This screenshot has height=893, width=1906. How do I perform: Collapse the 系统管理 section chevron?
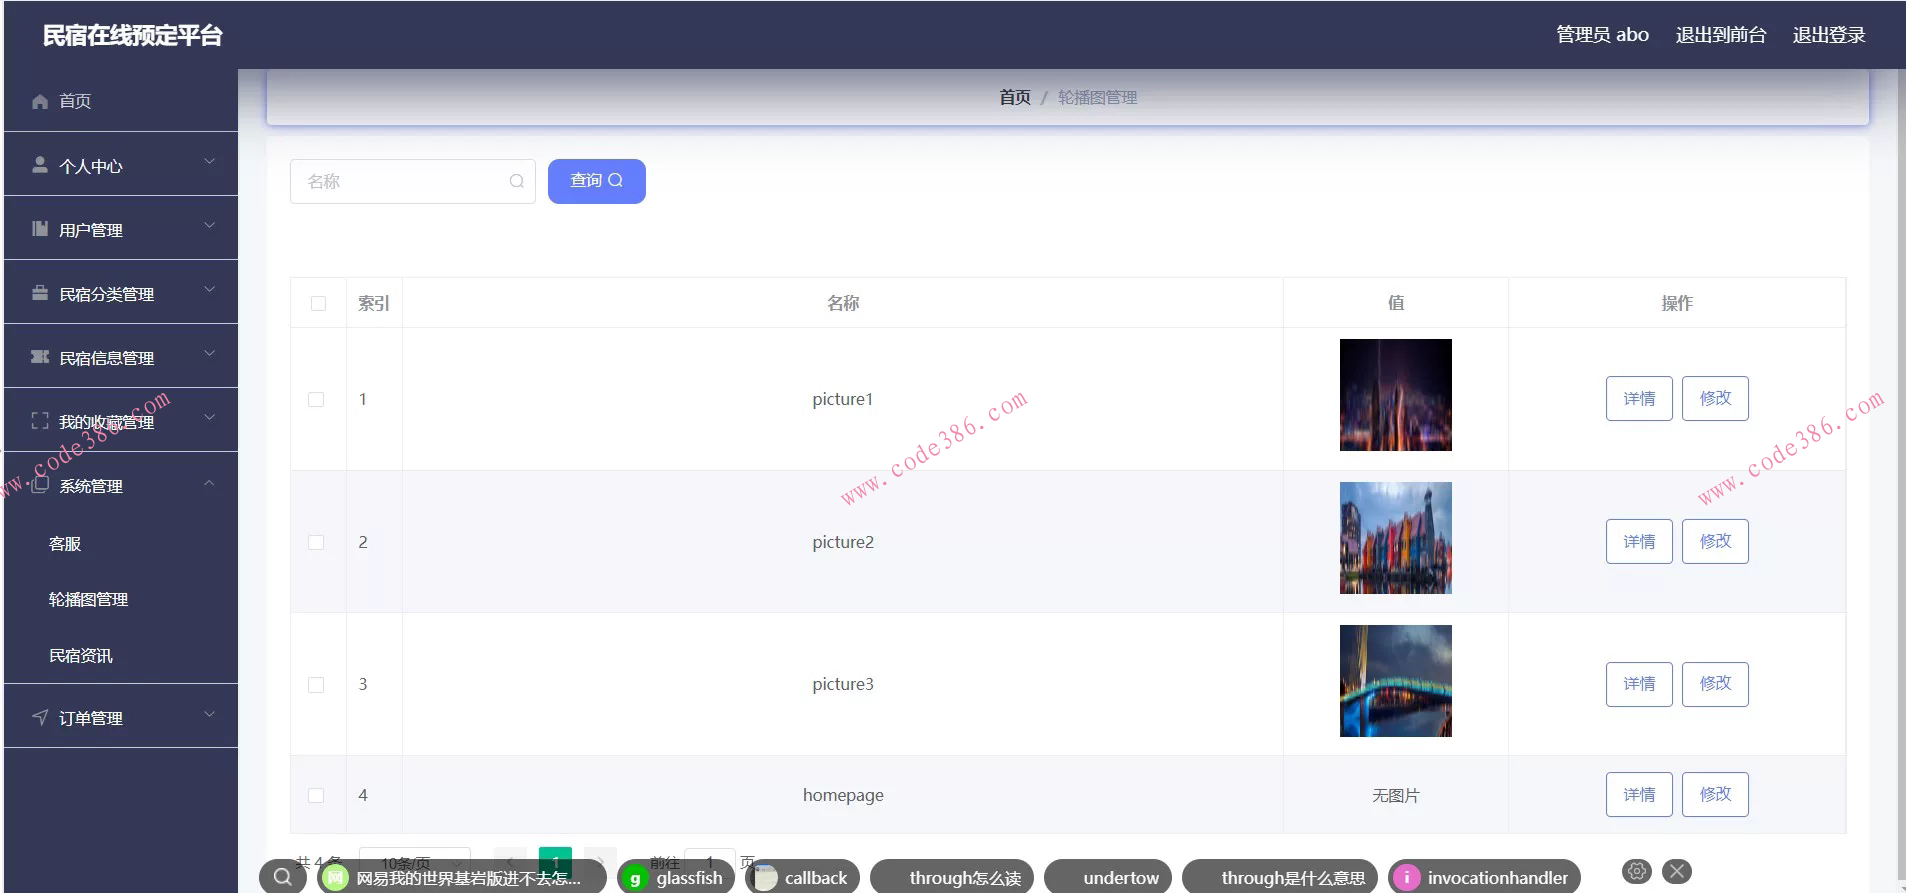point(209,483)
